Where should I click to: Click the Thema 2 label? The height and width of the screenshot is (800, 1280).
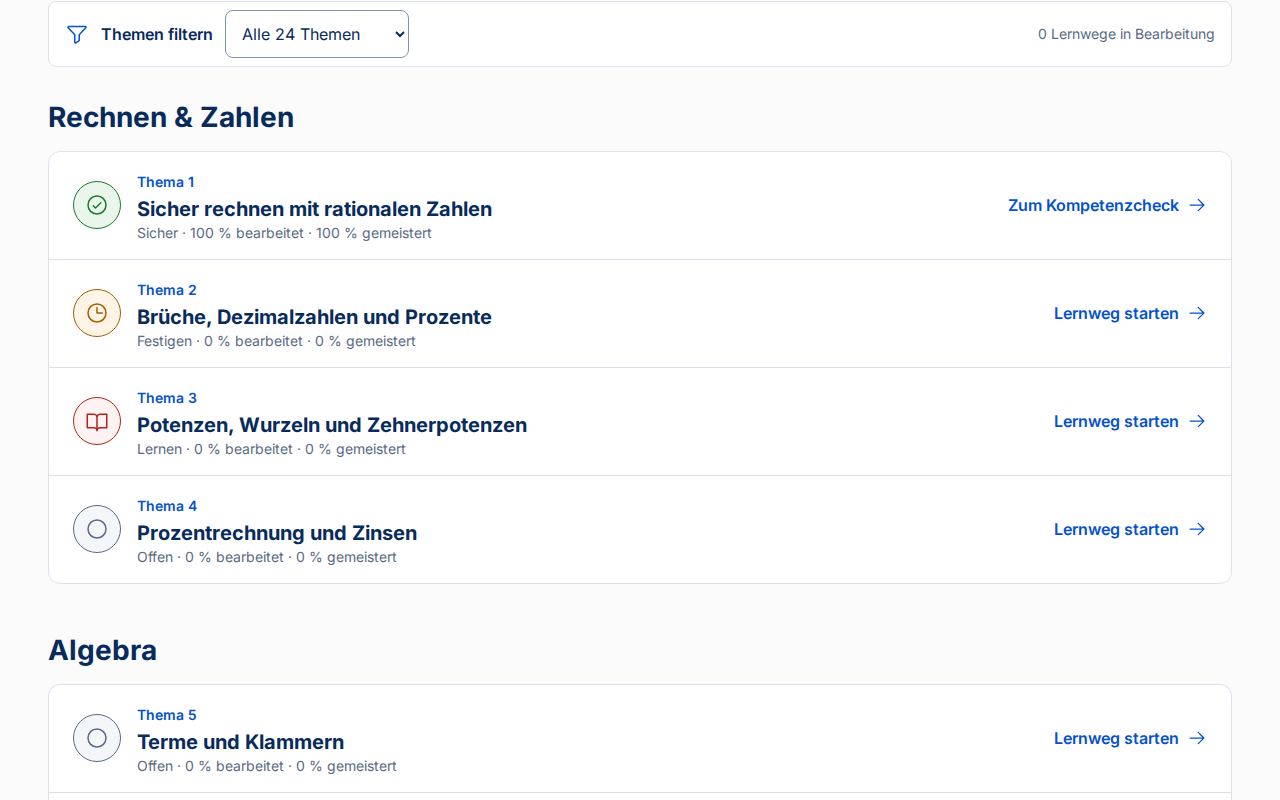tap(167, 290)
